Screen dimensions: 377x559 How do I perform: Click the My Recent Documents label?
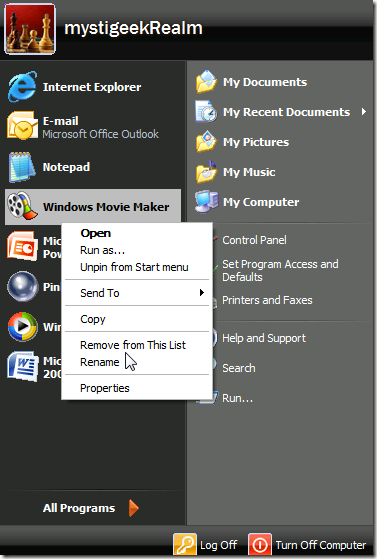coord(286,112)
